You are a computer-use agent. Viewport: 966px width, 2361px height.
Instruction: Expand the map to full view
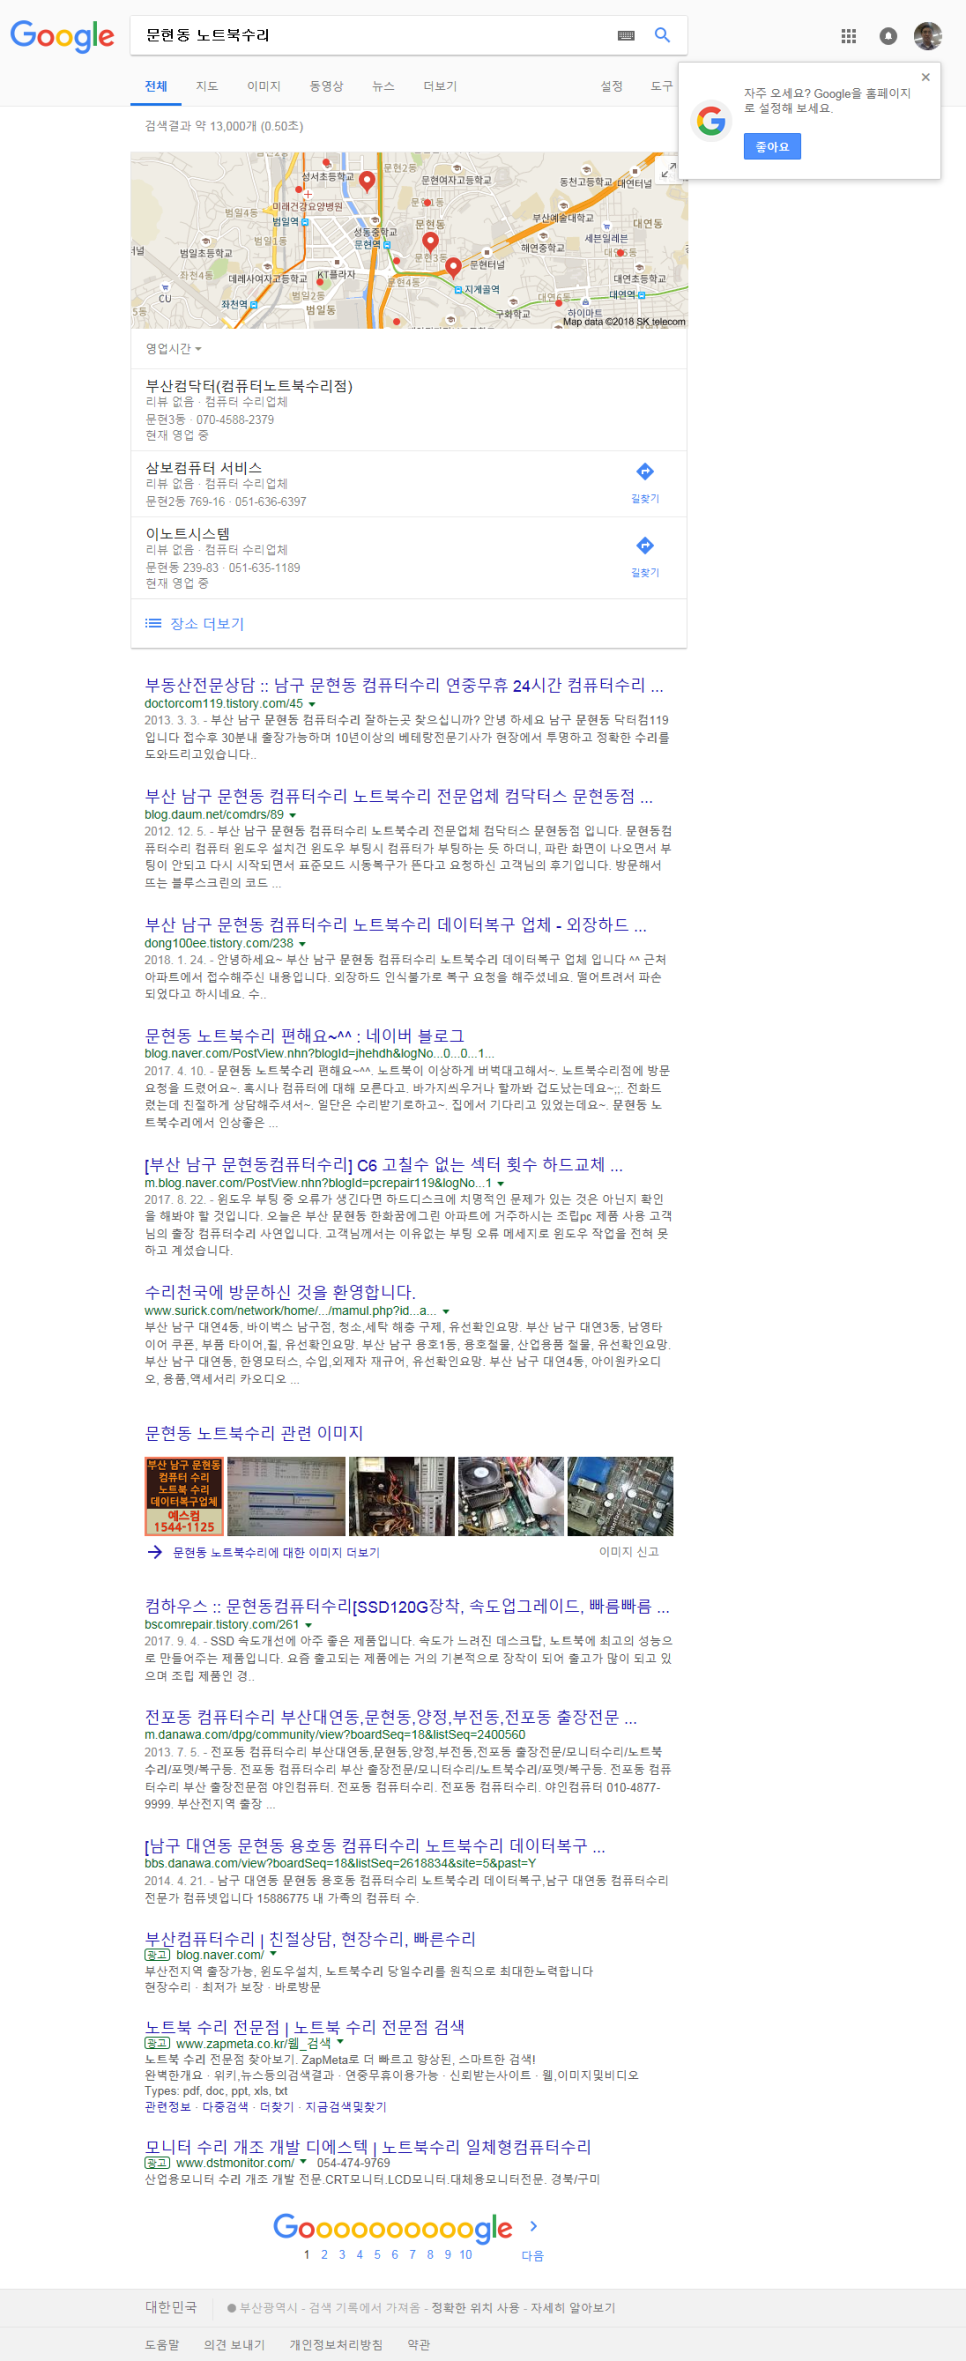[668, 169]
